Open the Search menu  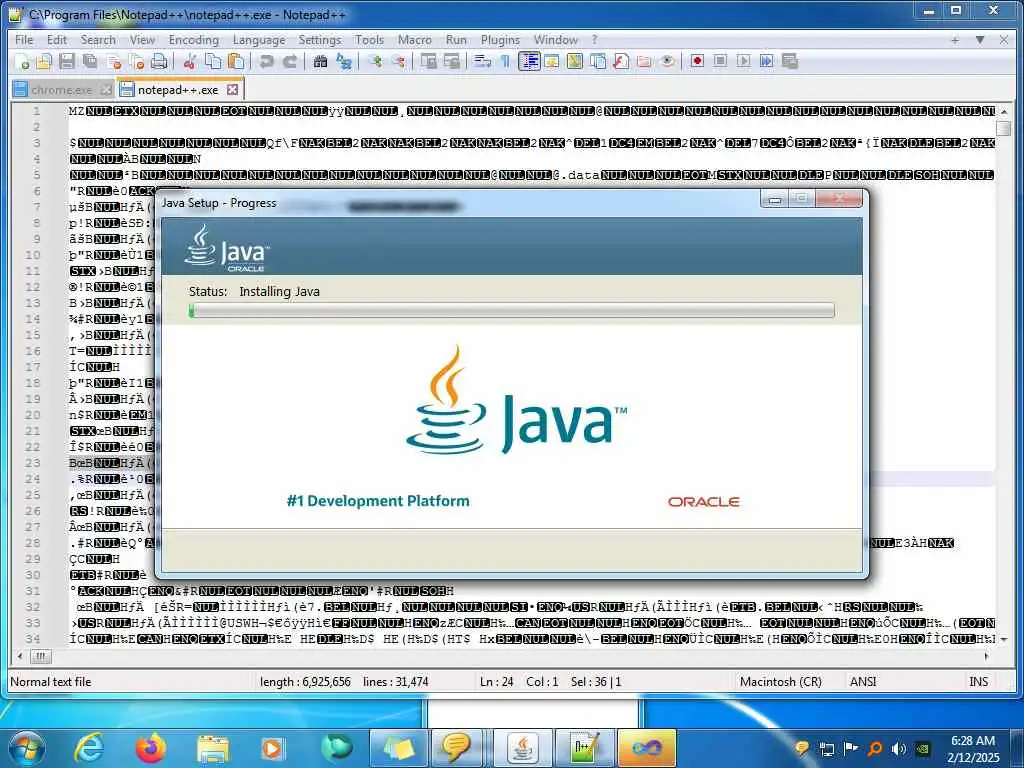pos(98,40)
